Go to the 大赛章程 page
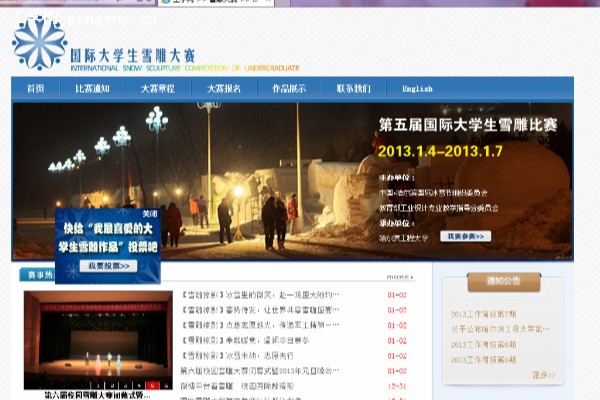The height and width of the screenshot is (400, 600). tap(158, 89)
